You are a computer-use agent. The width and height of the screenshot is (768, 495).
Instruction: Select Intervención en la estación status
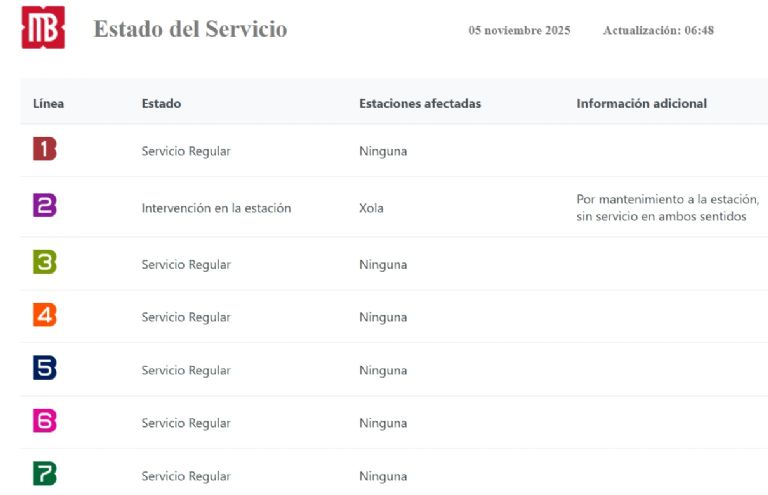point(216,208)
